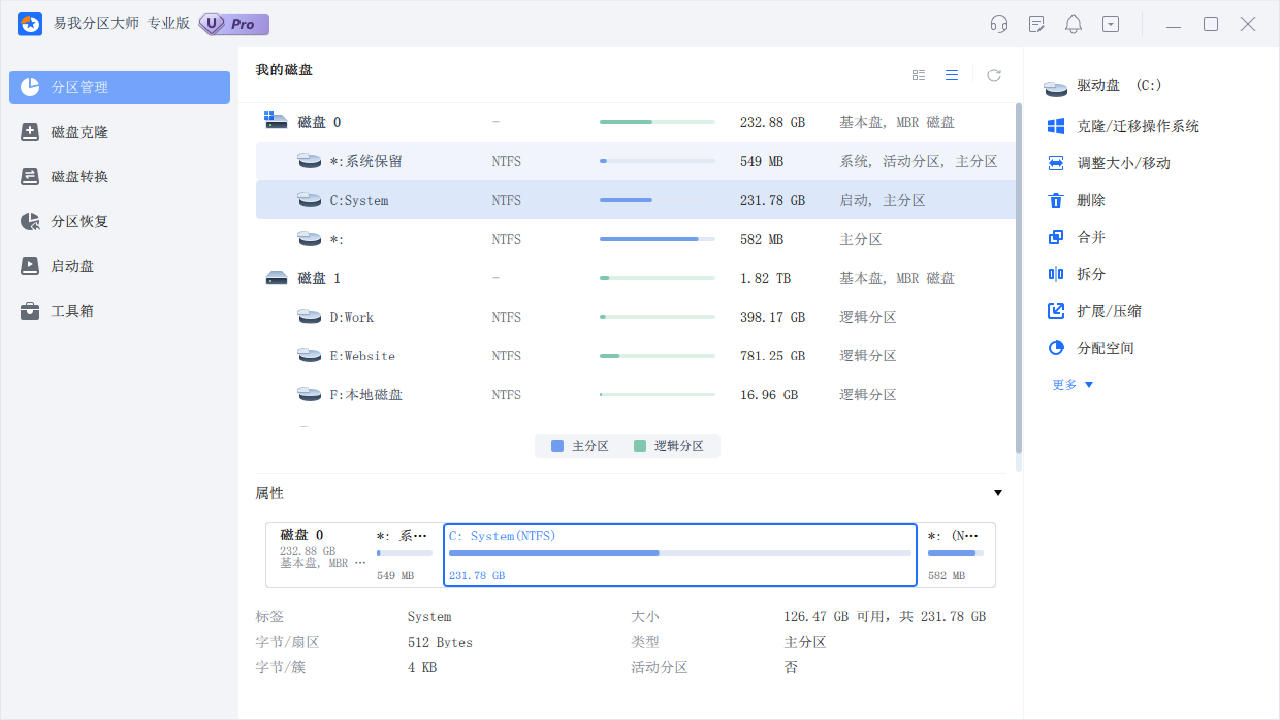The height and width of the screenshot is (720, 1280).
Task: Open the notification bell
Action: [1073, 23]
